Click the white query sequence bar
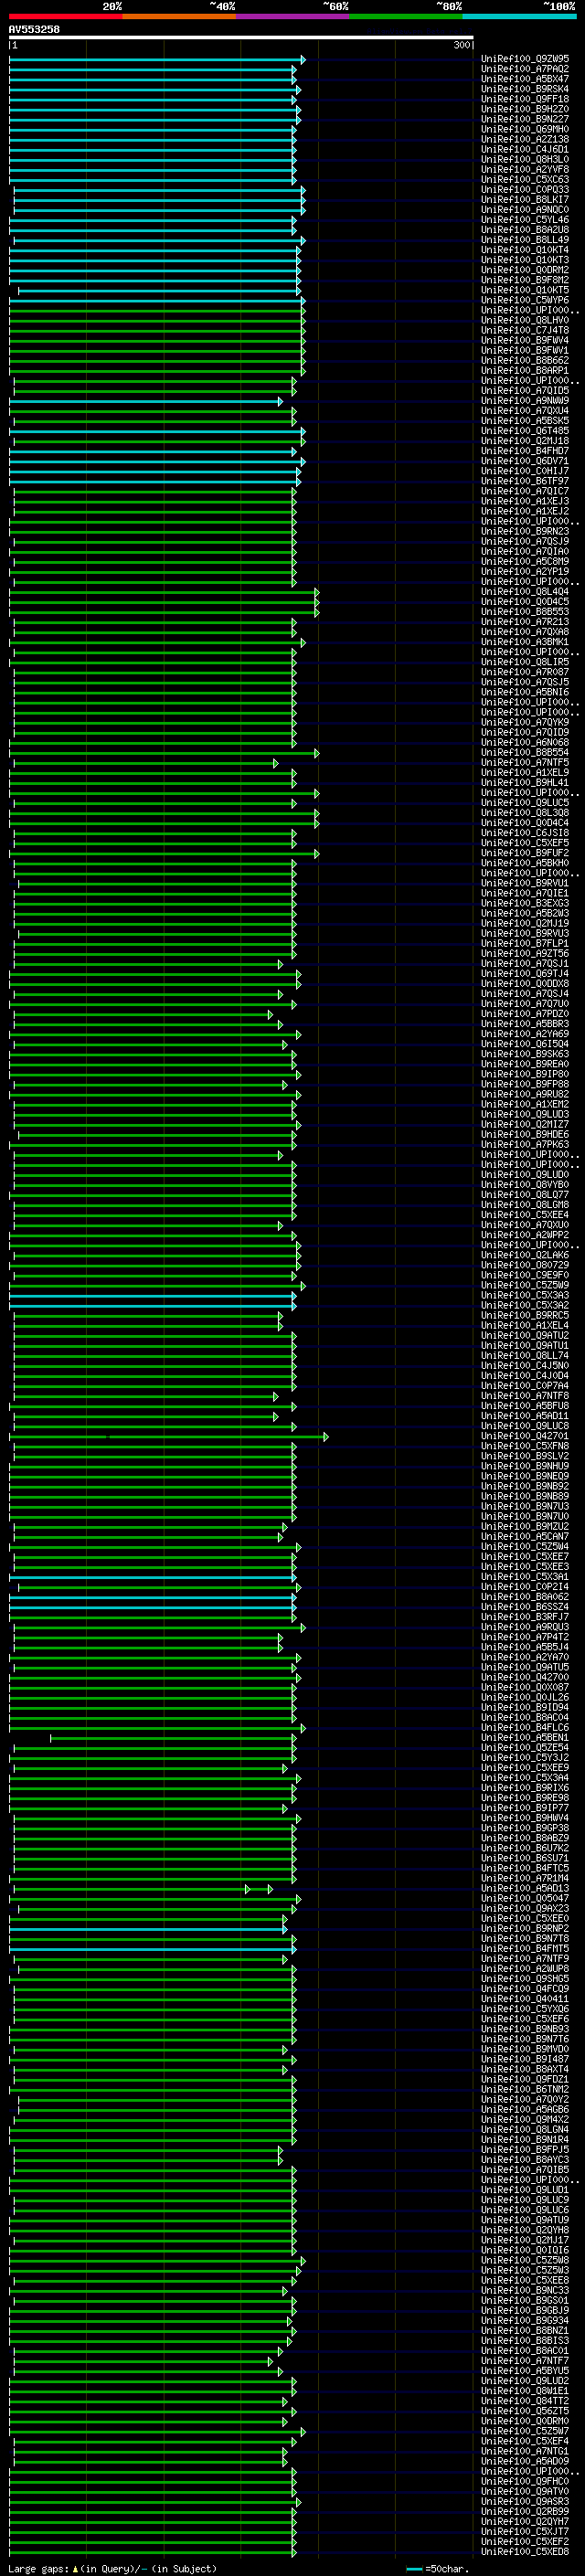This screenshot has width=585, height=2576. [241, 38]
